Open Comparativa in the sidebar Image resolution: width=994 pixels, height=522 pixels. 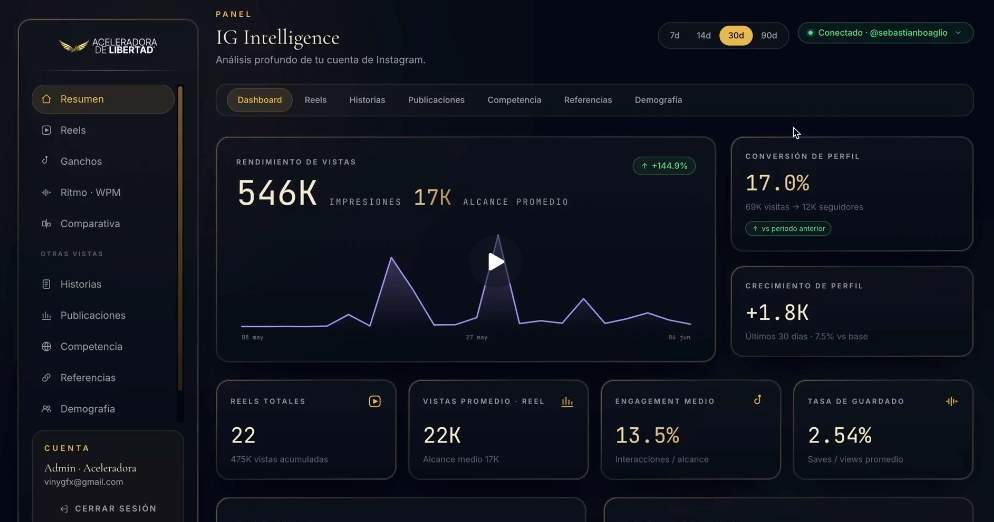click(103, 223)
